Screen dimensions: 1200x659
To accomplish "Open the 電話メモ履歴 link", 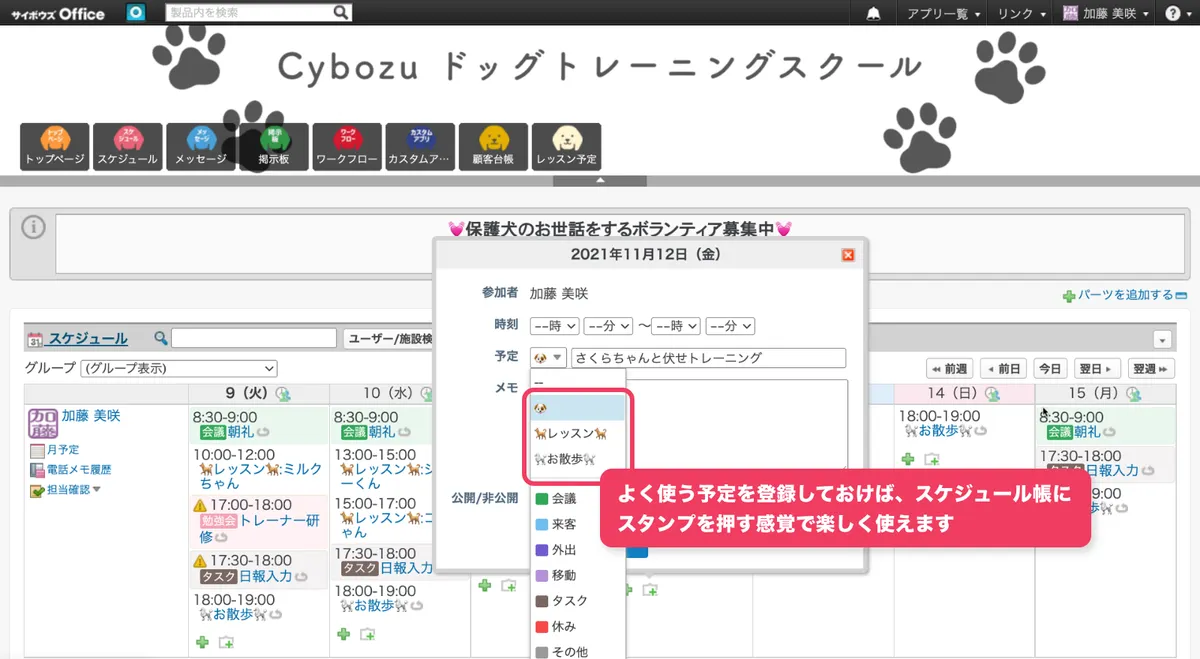I will tap(70, 469).
